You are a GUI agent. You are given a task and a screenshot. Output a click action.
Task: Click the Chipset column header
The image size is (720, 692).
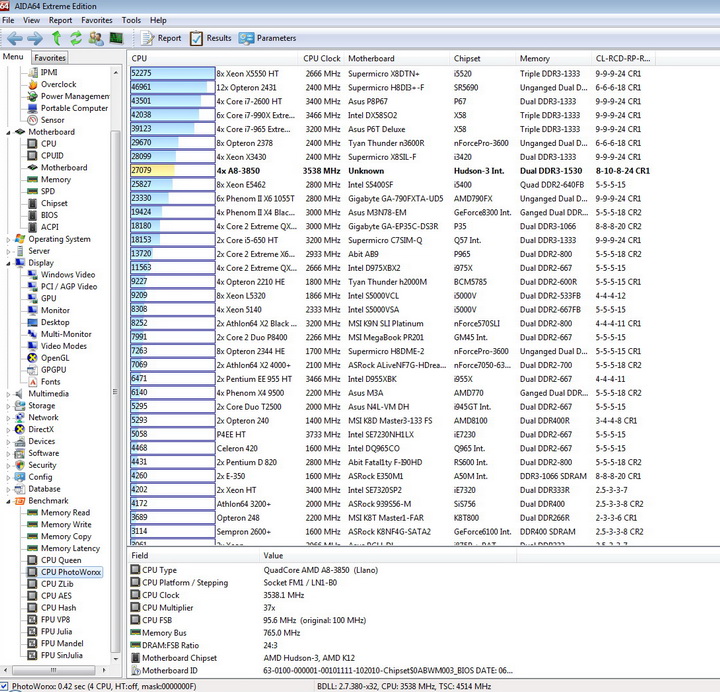483,58
